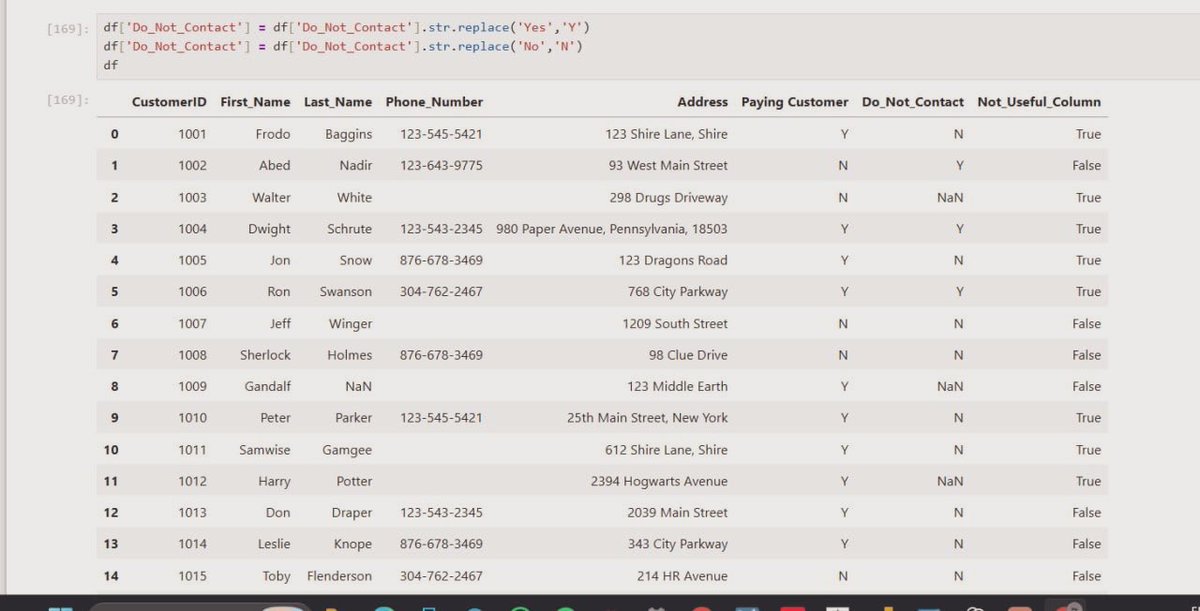Click the Not_Useful_Column header
Viewport: 1200px width, 611px height.
[x=1039, y=102]
